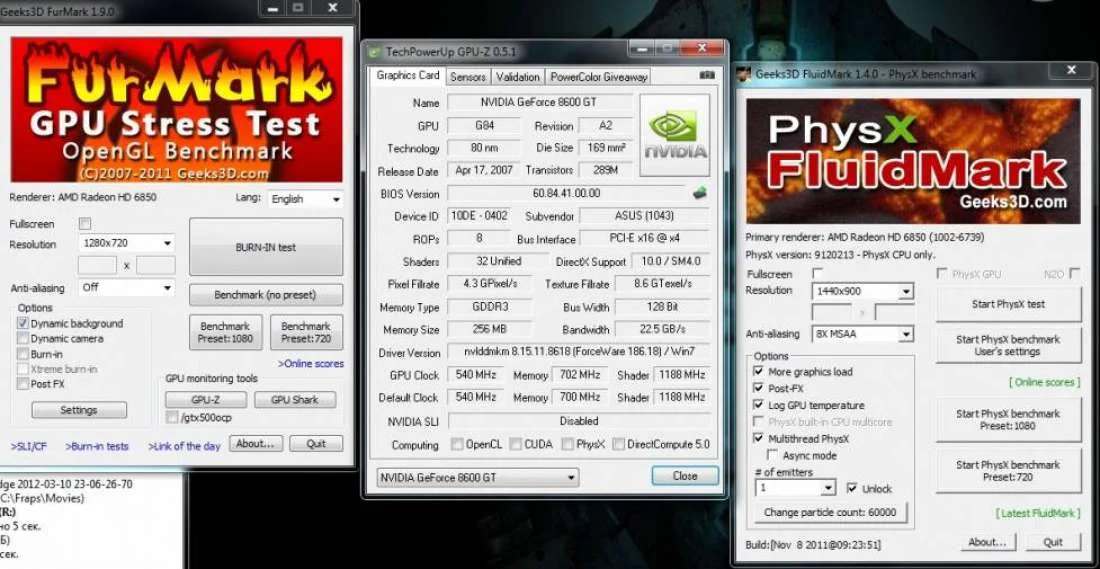Screen dimensions: 1100x569
Task: Click BIOS save chip icon in GPU-Z
Action: [699, 193]
